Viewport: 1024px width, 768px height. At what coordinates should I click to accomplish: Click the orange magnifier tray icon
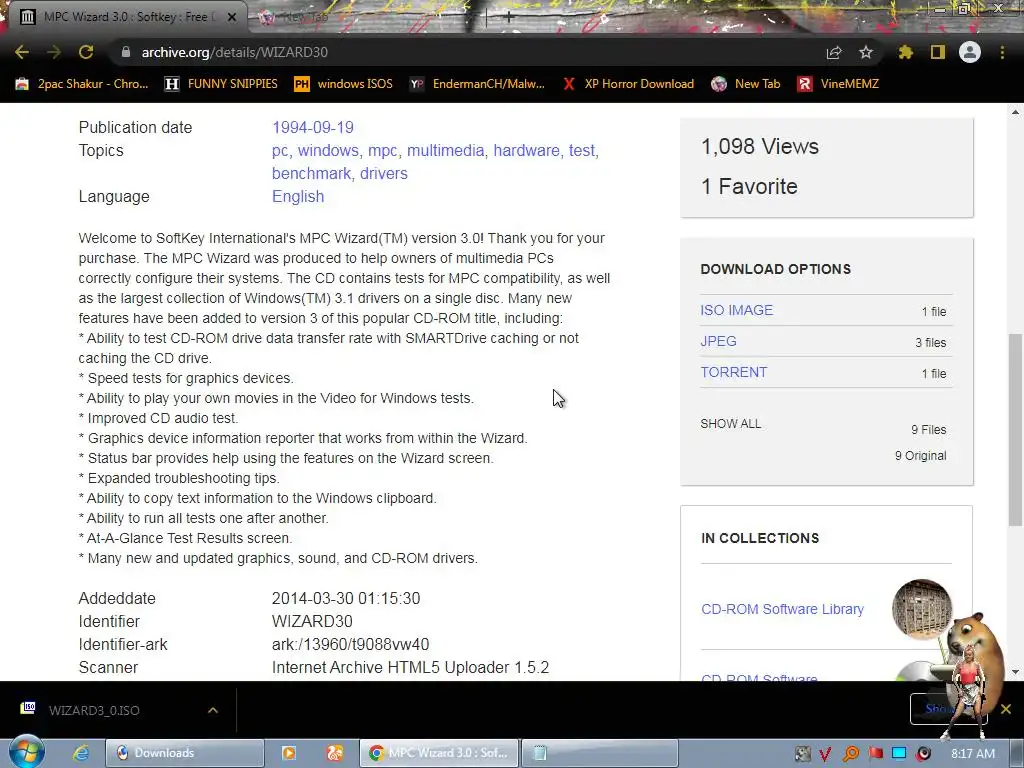850,754
